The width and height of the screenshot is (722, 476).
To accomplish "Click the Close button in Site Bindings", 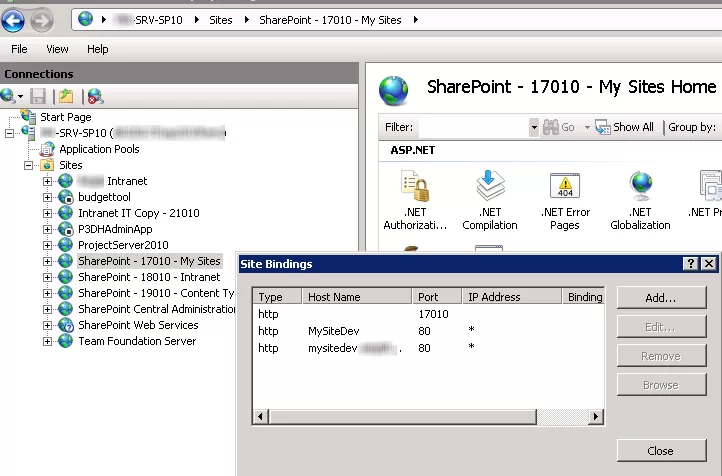I will point(661,451).
